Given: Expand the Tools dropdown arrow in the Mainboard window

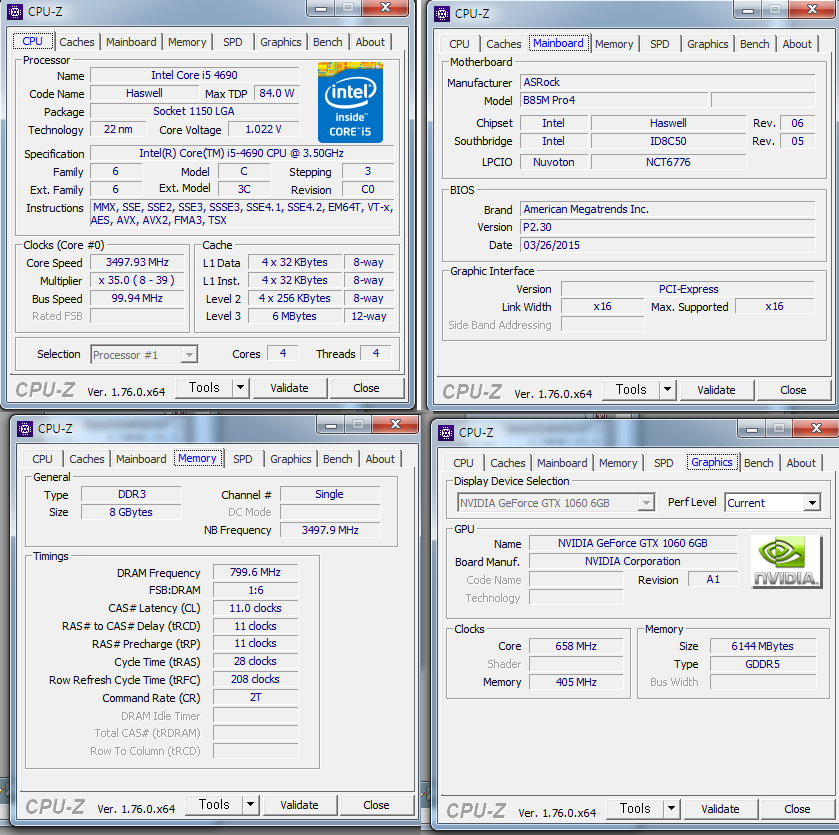Looking at the screenshot, I should pos(668,390).
